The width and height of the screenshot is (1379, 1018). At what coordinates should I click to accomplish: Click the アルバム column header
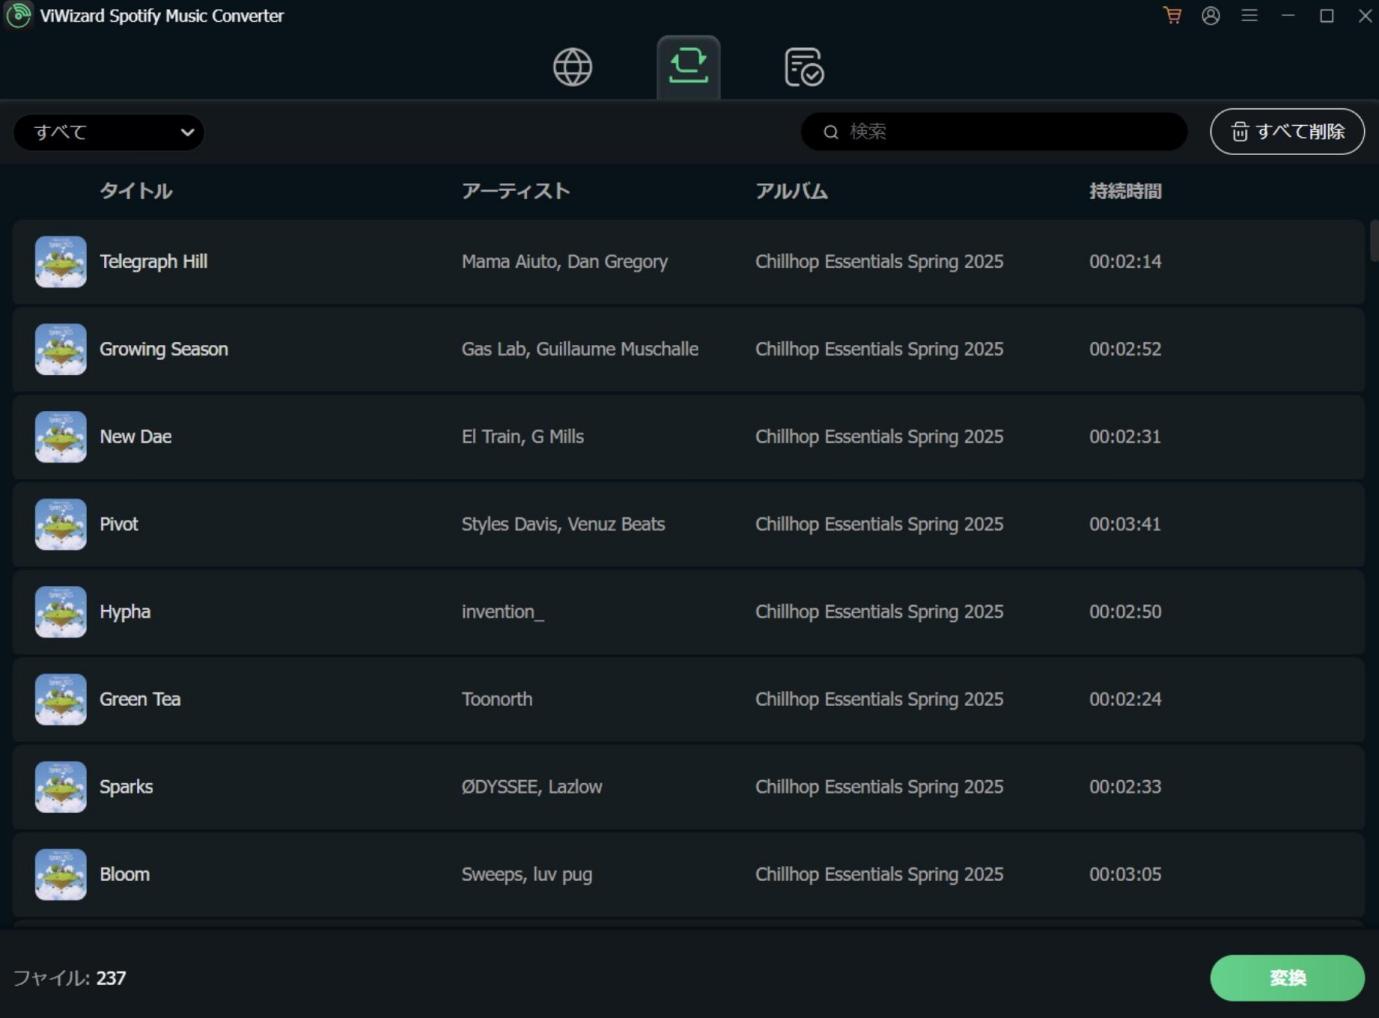(x=791, y=191)
